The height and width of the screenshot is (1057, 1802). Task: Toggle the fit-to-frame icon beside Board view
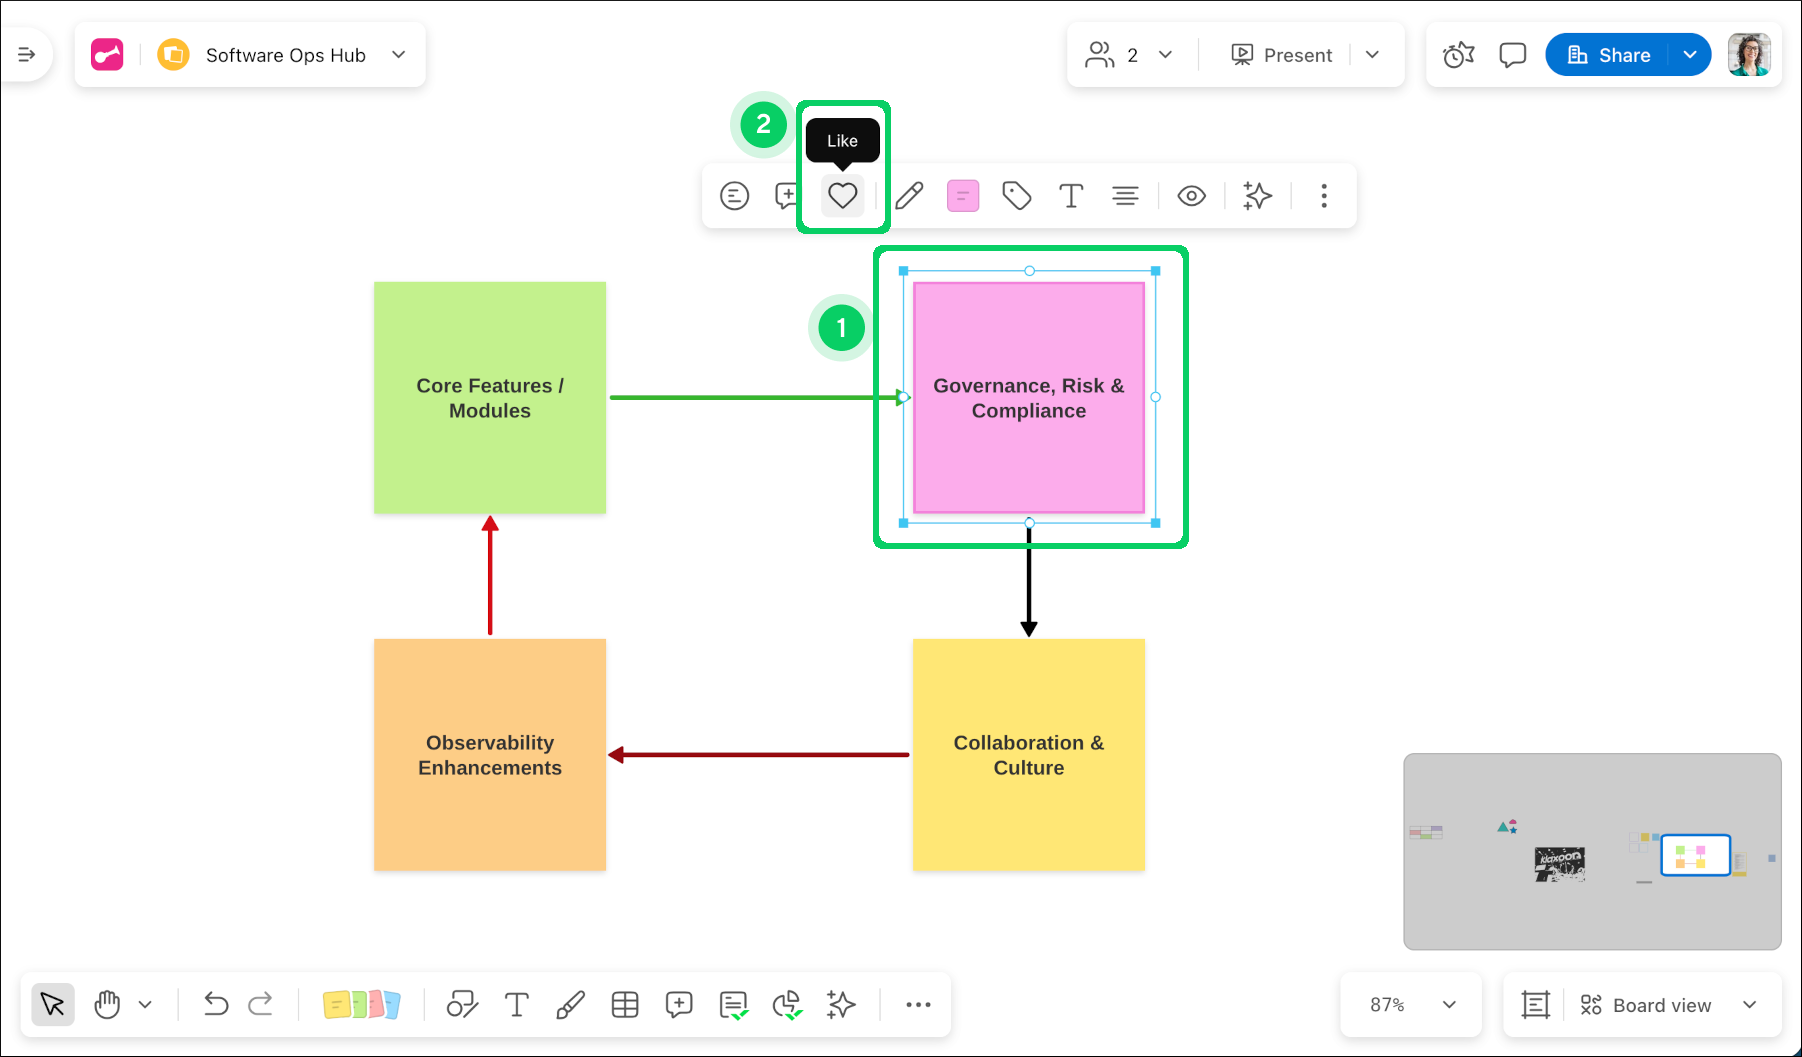point(1535,1005)
